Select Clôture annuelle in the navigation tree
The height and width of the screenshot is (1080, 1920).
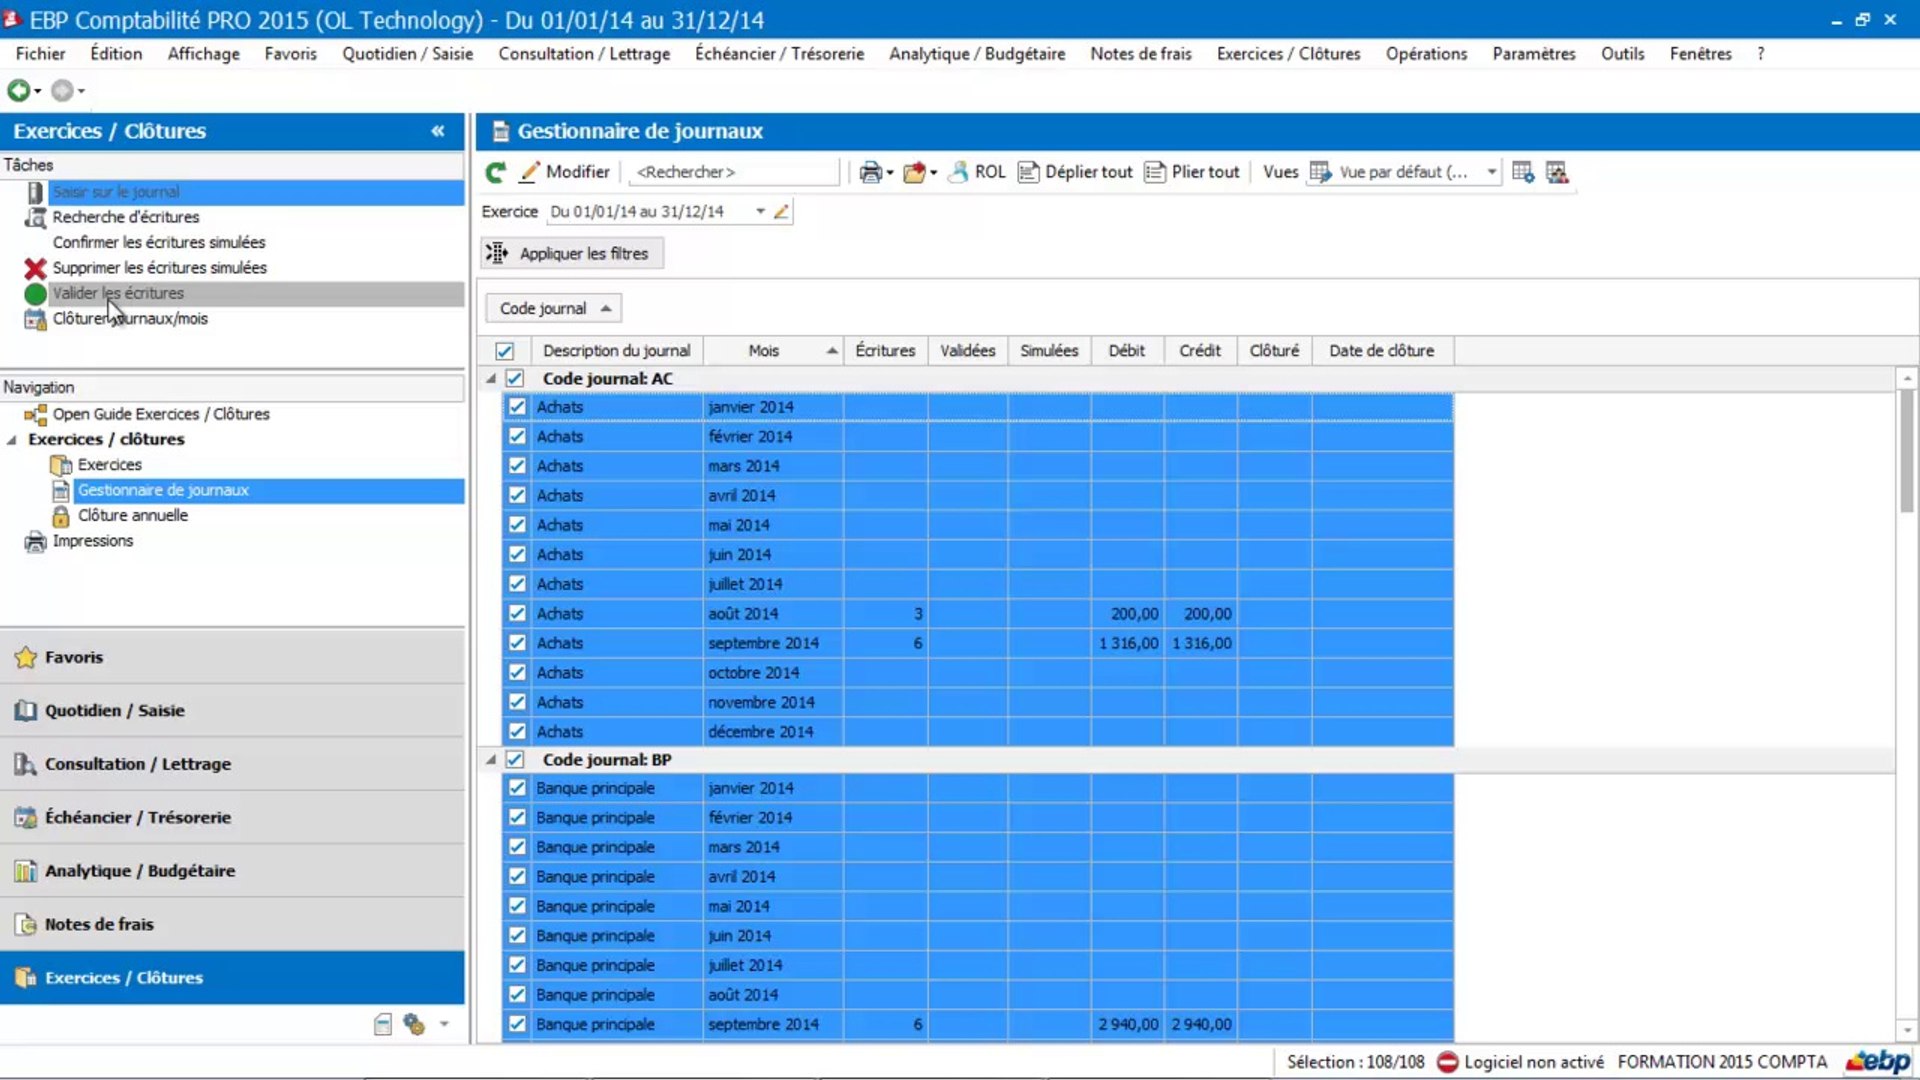pyautogui.click(x=132, y=516)
